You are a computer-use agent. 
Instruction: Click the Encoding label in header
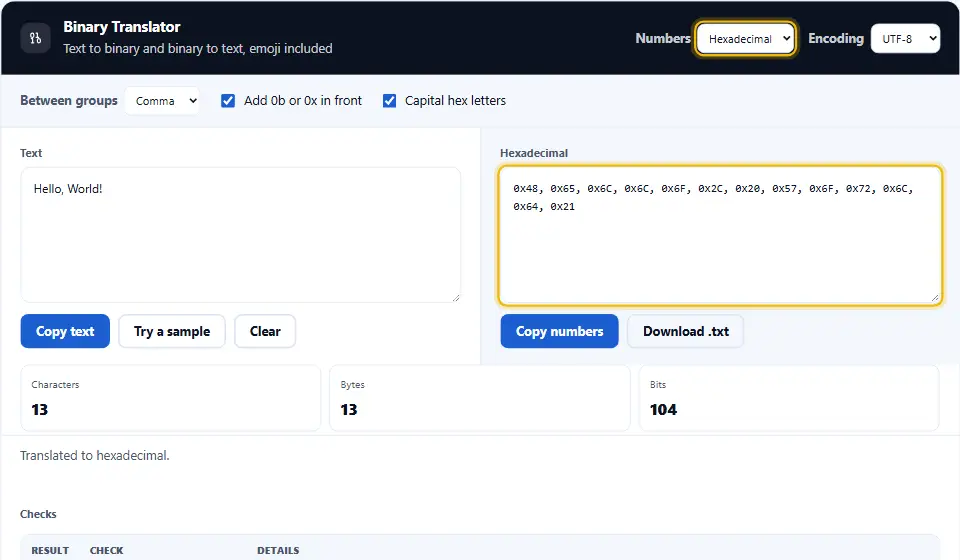836,38
